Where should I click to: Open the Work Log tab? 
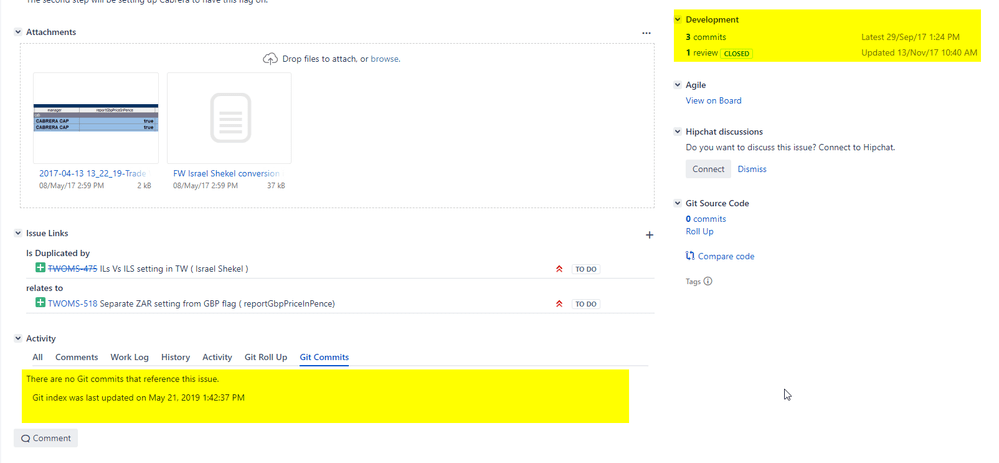pyautogui.click(x=129, y=357)
